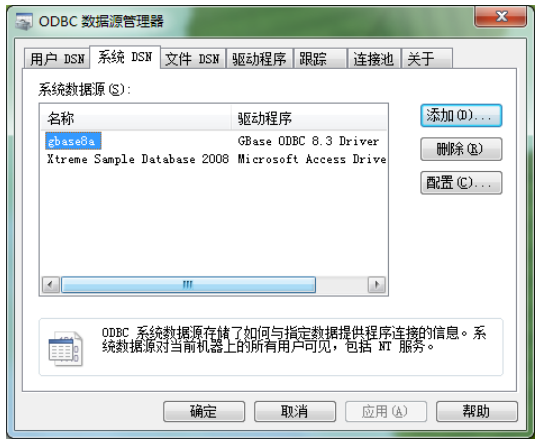Image resolution: width=542 pixels, height=445 pixels.
Task: Select the 驱动程序 tab
Action: (259, 58)
